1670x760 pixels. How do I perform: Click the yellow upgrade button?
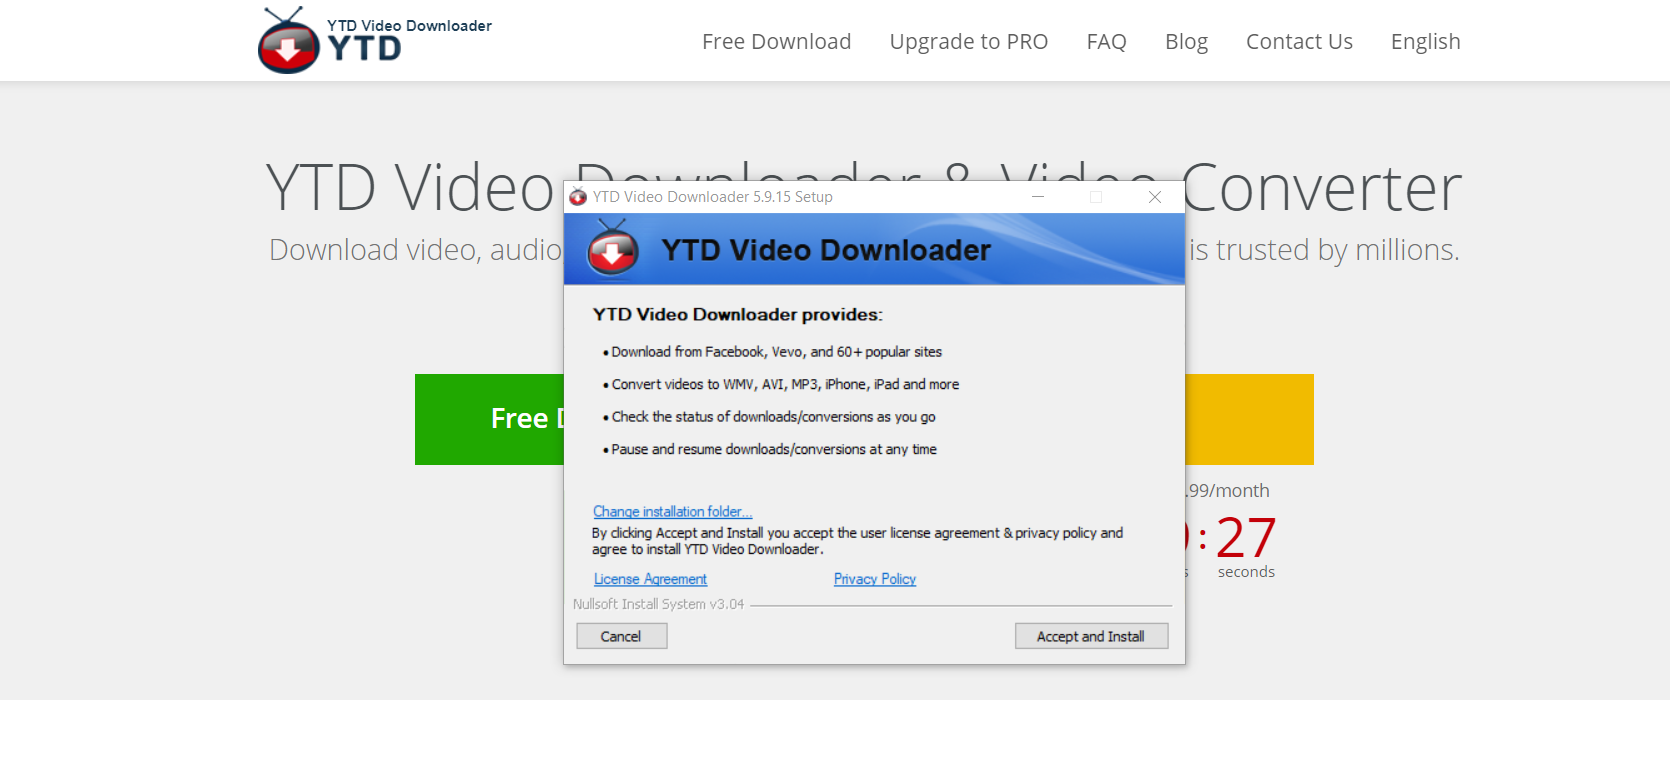coord(1249,419)
